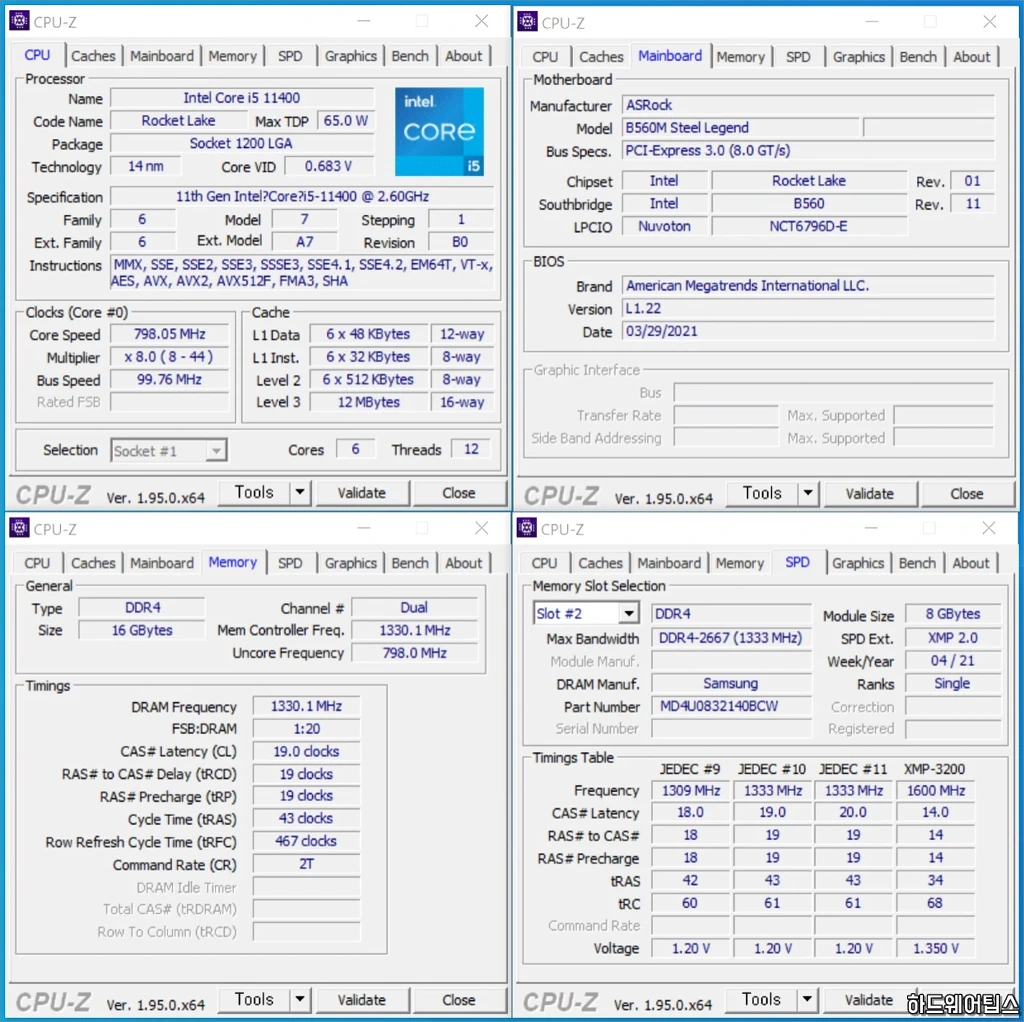The image size is (1024, 1022).
Task: Click Tools button in CPU window
Action: (254, 492)
